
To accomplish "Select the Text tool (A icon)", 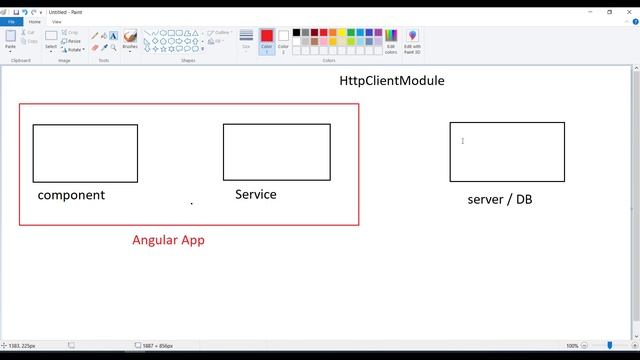I will click(x=113, y=36).
